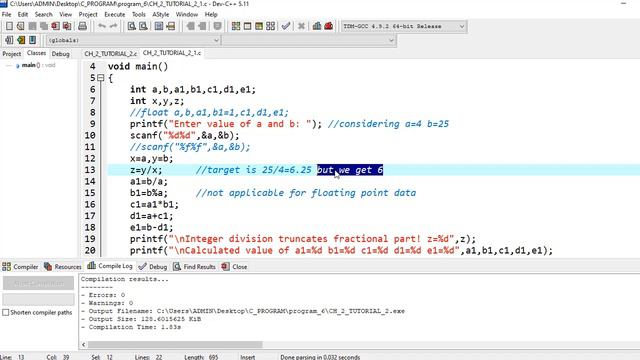Open the Find Results bottom tab

click(194, 267)
